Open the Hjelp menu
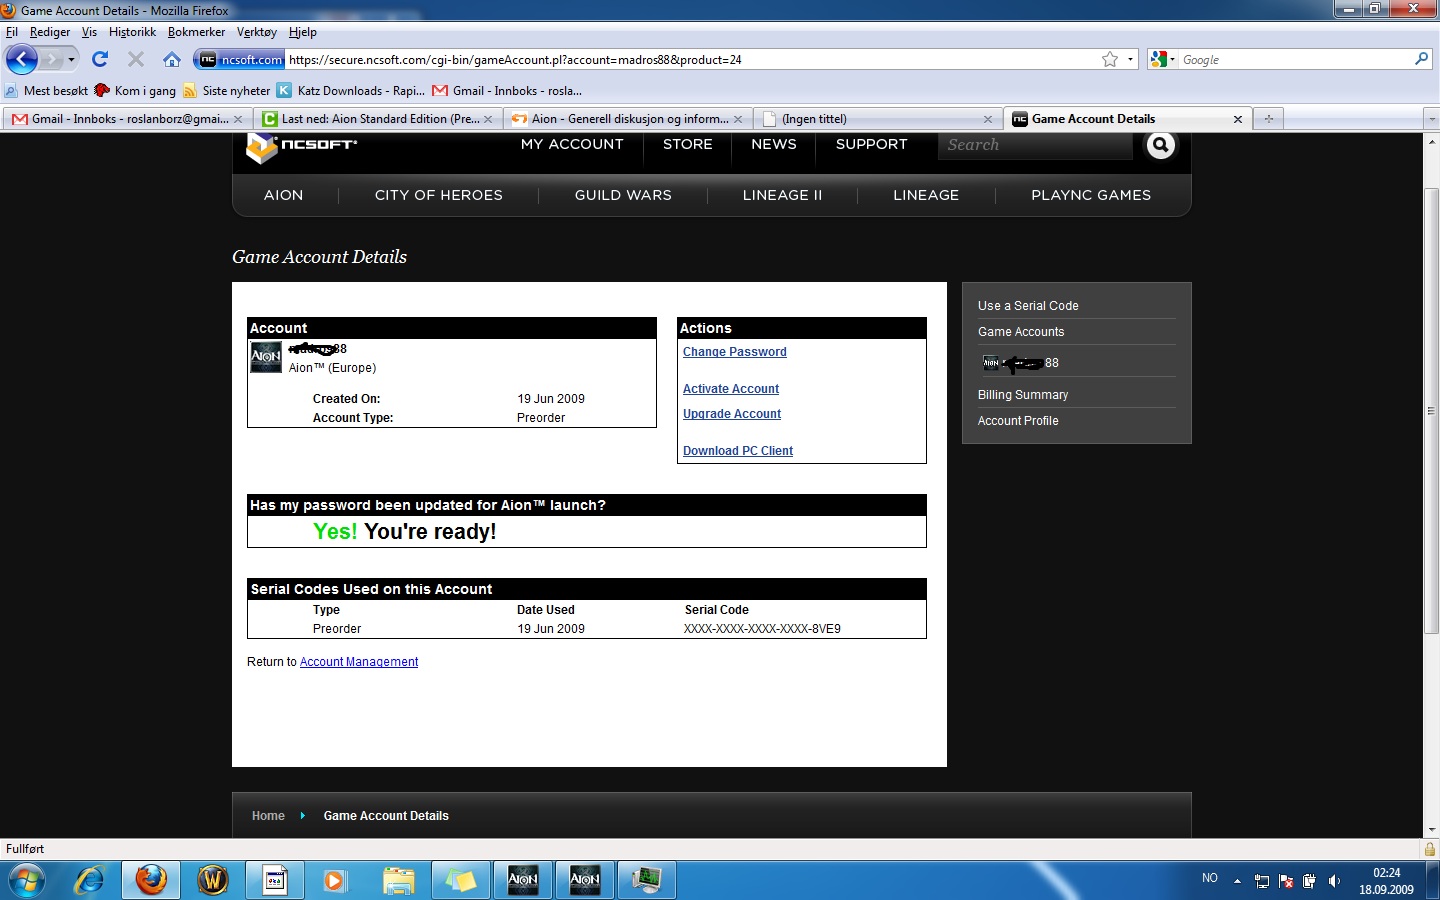Viewport: 1440px width, 900px height. (x=303, y=32)
